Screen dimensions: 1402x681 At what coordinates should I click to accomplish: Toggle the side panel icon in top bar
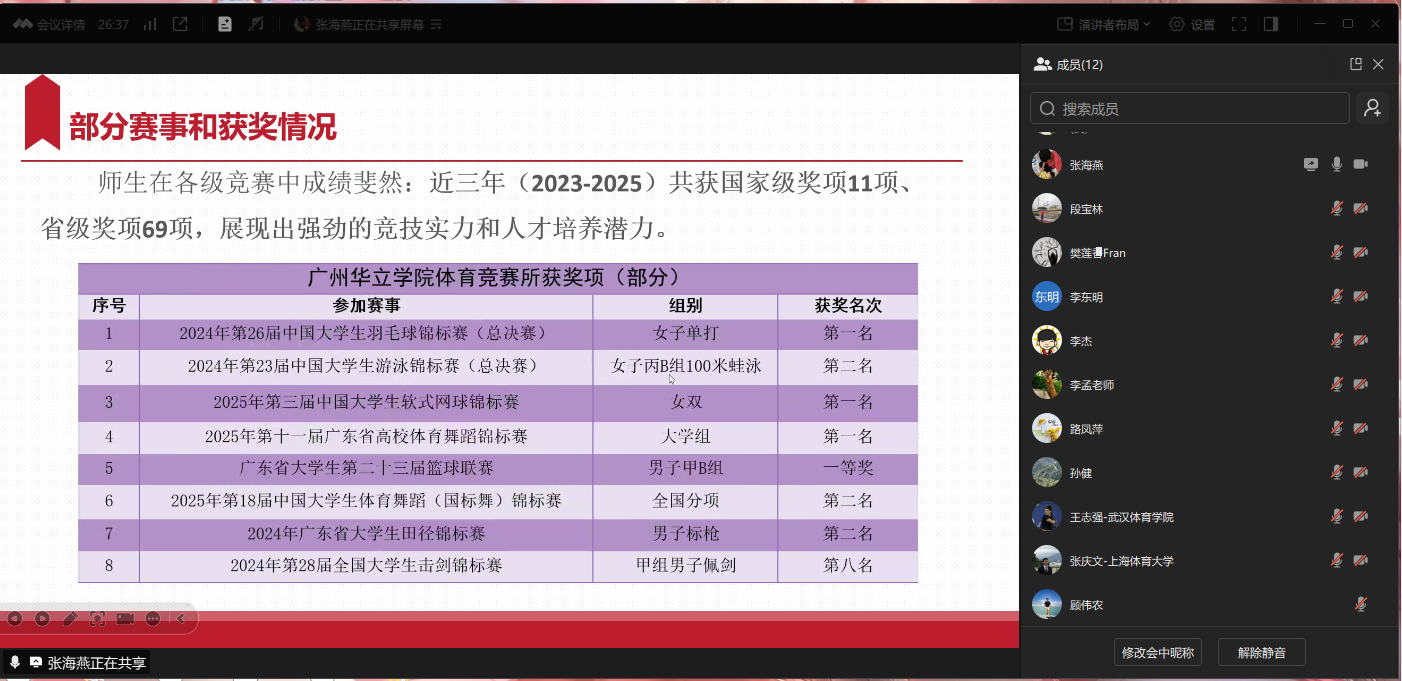tap(1271, 24)
